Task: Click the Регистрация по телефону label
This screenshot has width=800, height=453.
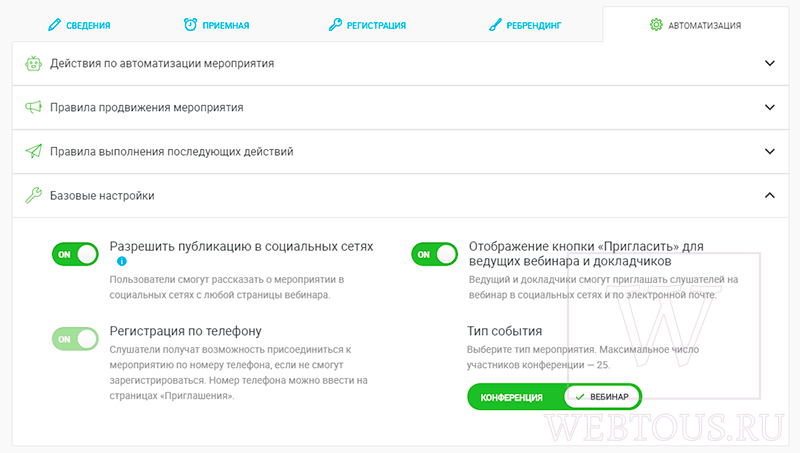Action: [x=185, y=331]
